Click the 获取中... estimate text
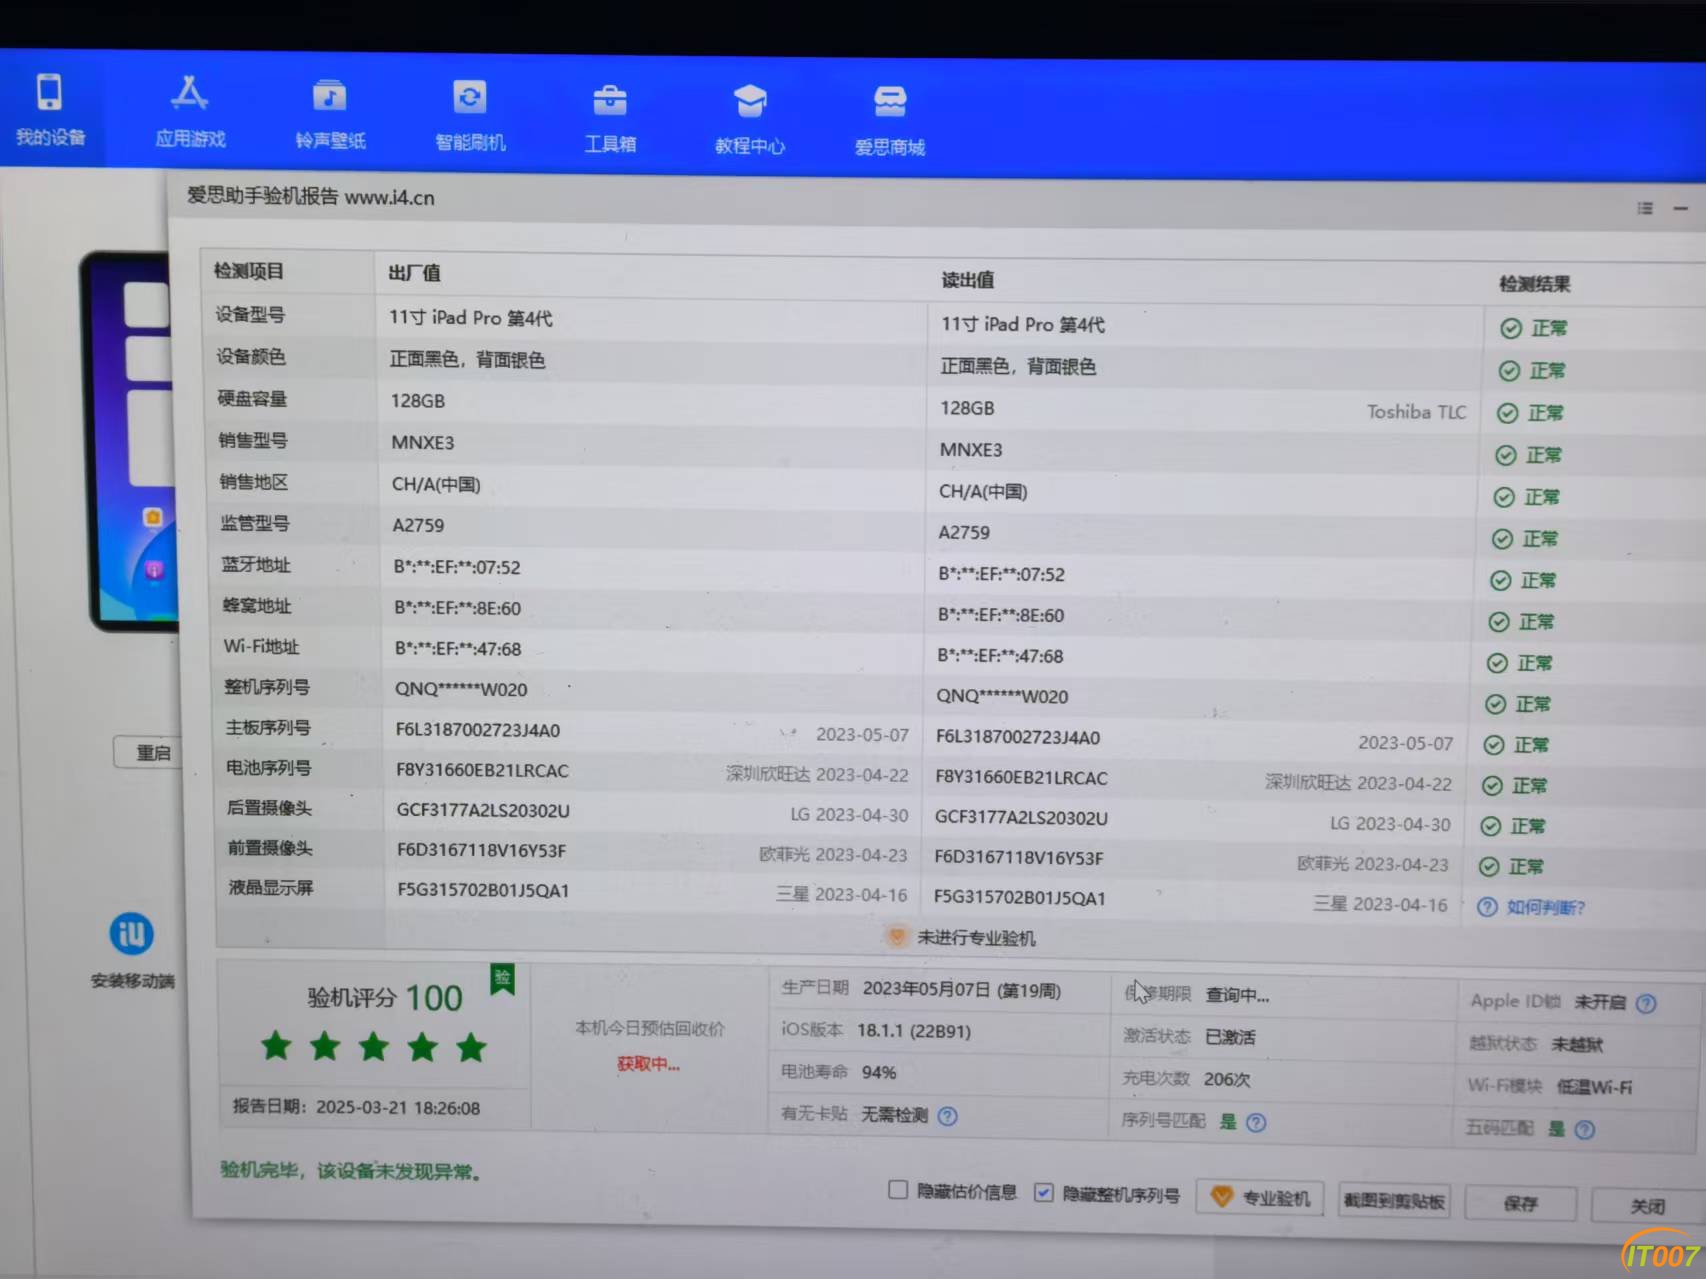The width and height of the screenshot is (1706, 1279). [648, 1064]
